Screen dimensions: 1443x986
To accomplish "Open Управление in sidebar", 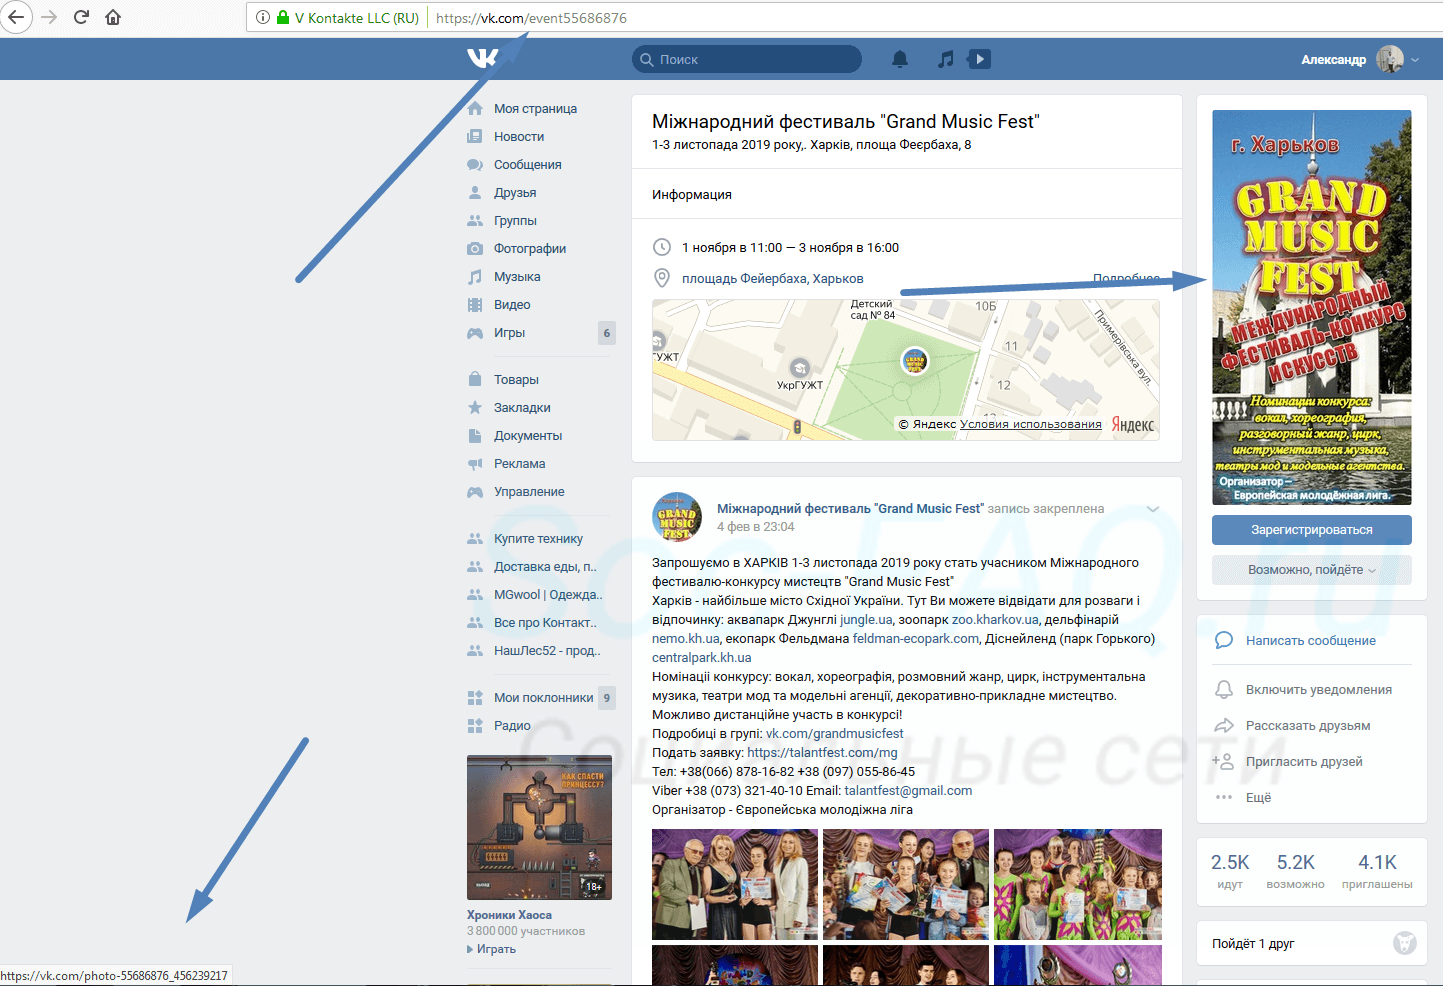I will point(529,491).
